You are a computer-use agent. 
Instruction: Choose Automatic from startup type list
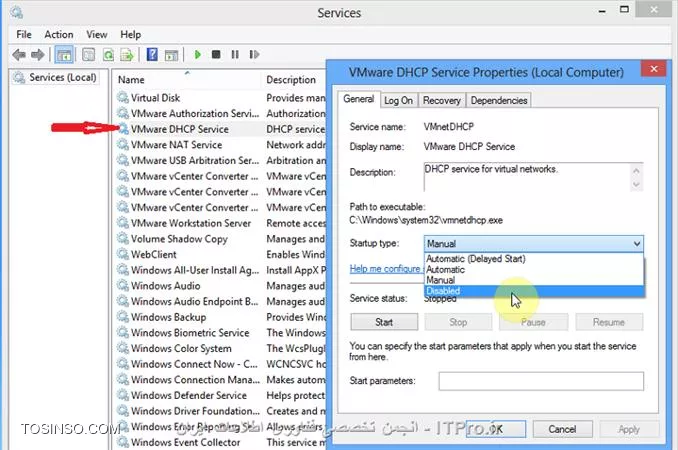tap(534, 269)
